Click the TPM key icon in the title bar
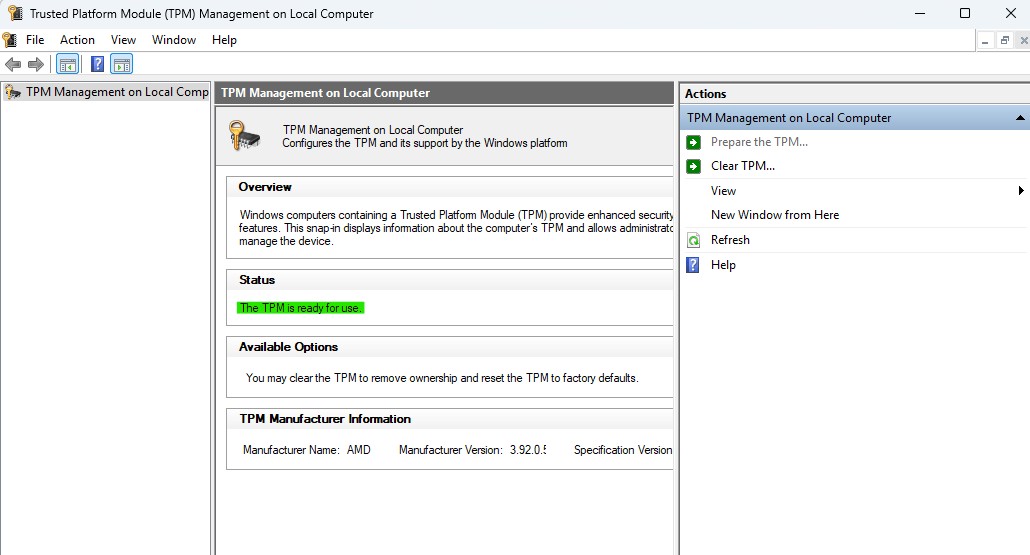The image size is (1030, 555). click(x=14, y=13)
